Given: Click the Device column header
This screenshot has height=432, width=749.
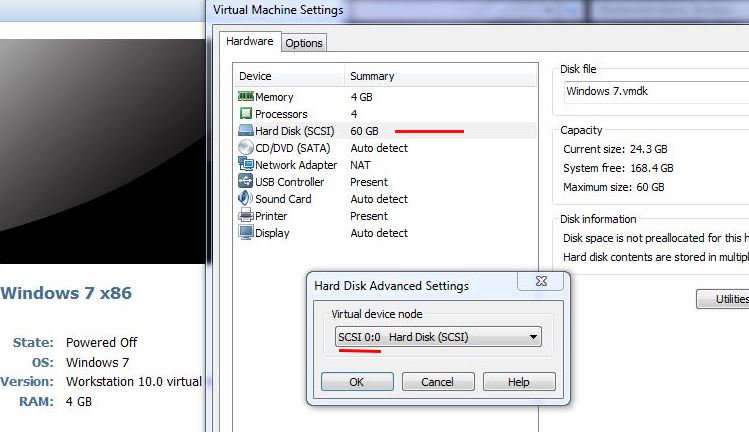Looking at the screenshot, I should [289, 76].
